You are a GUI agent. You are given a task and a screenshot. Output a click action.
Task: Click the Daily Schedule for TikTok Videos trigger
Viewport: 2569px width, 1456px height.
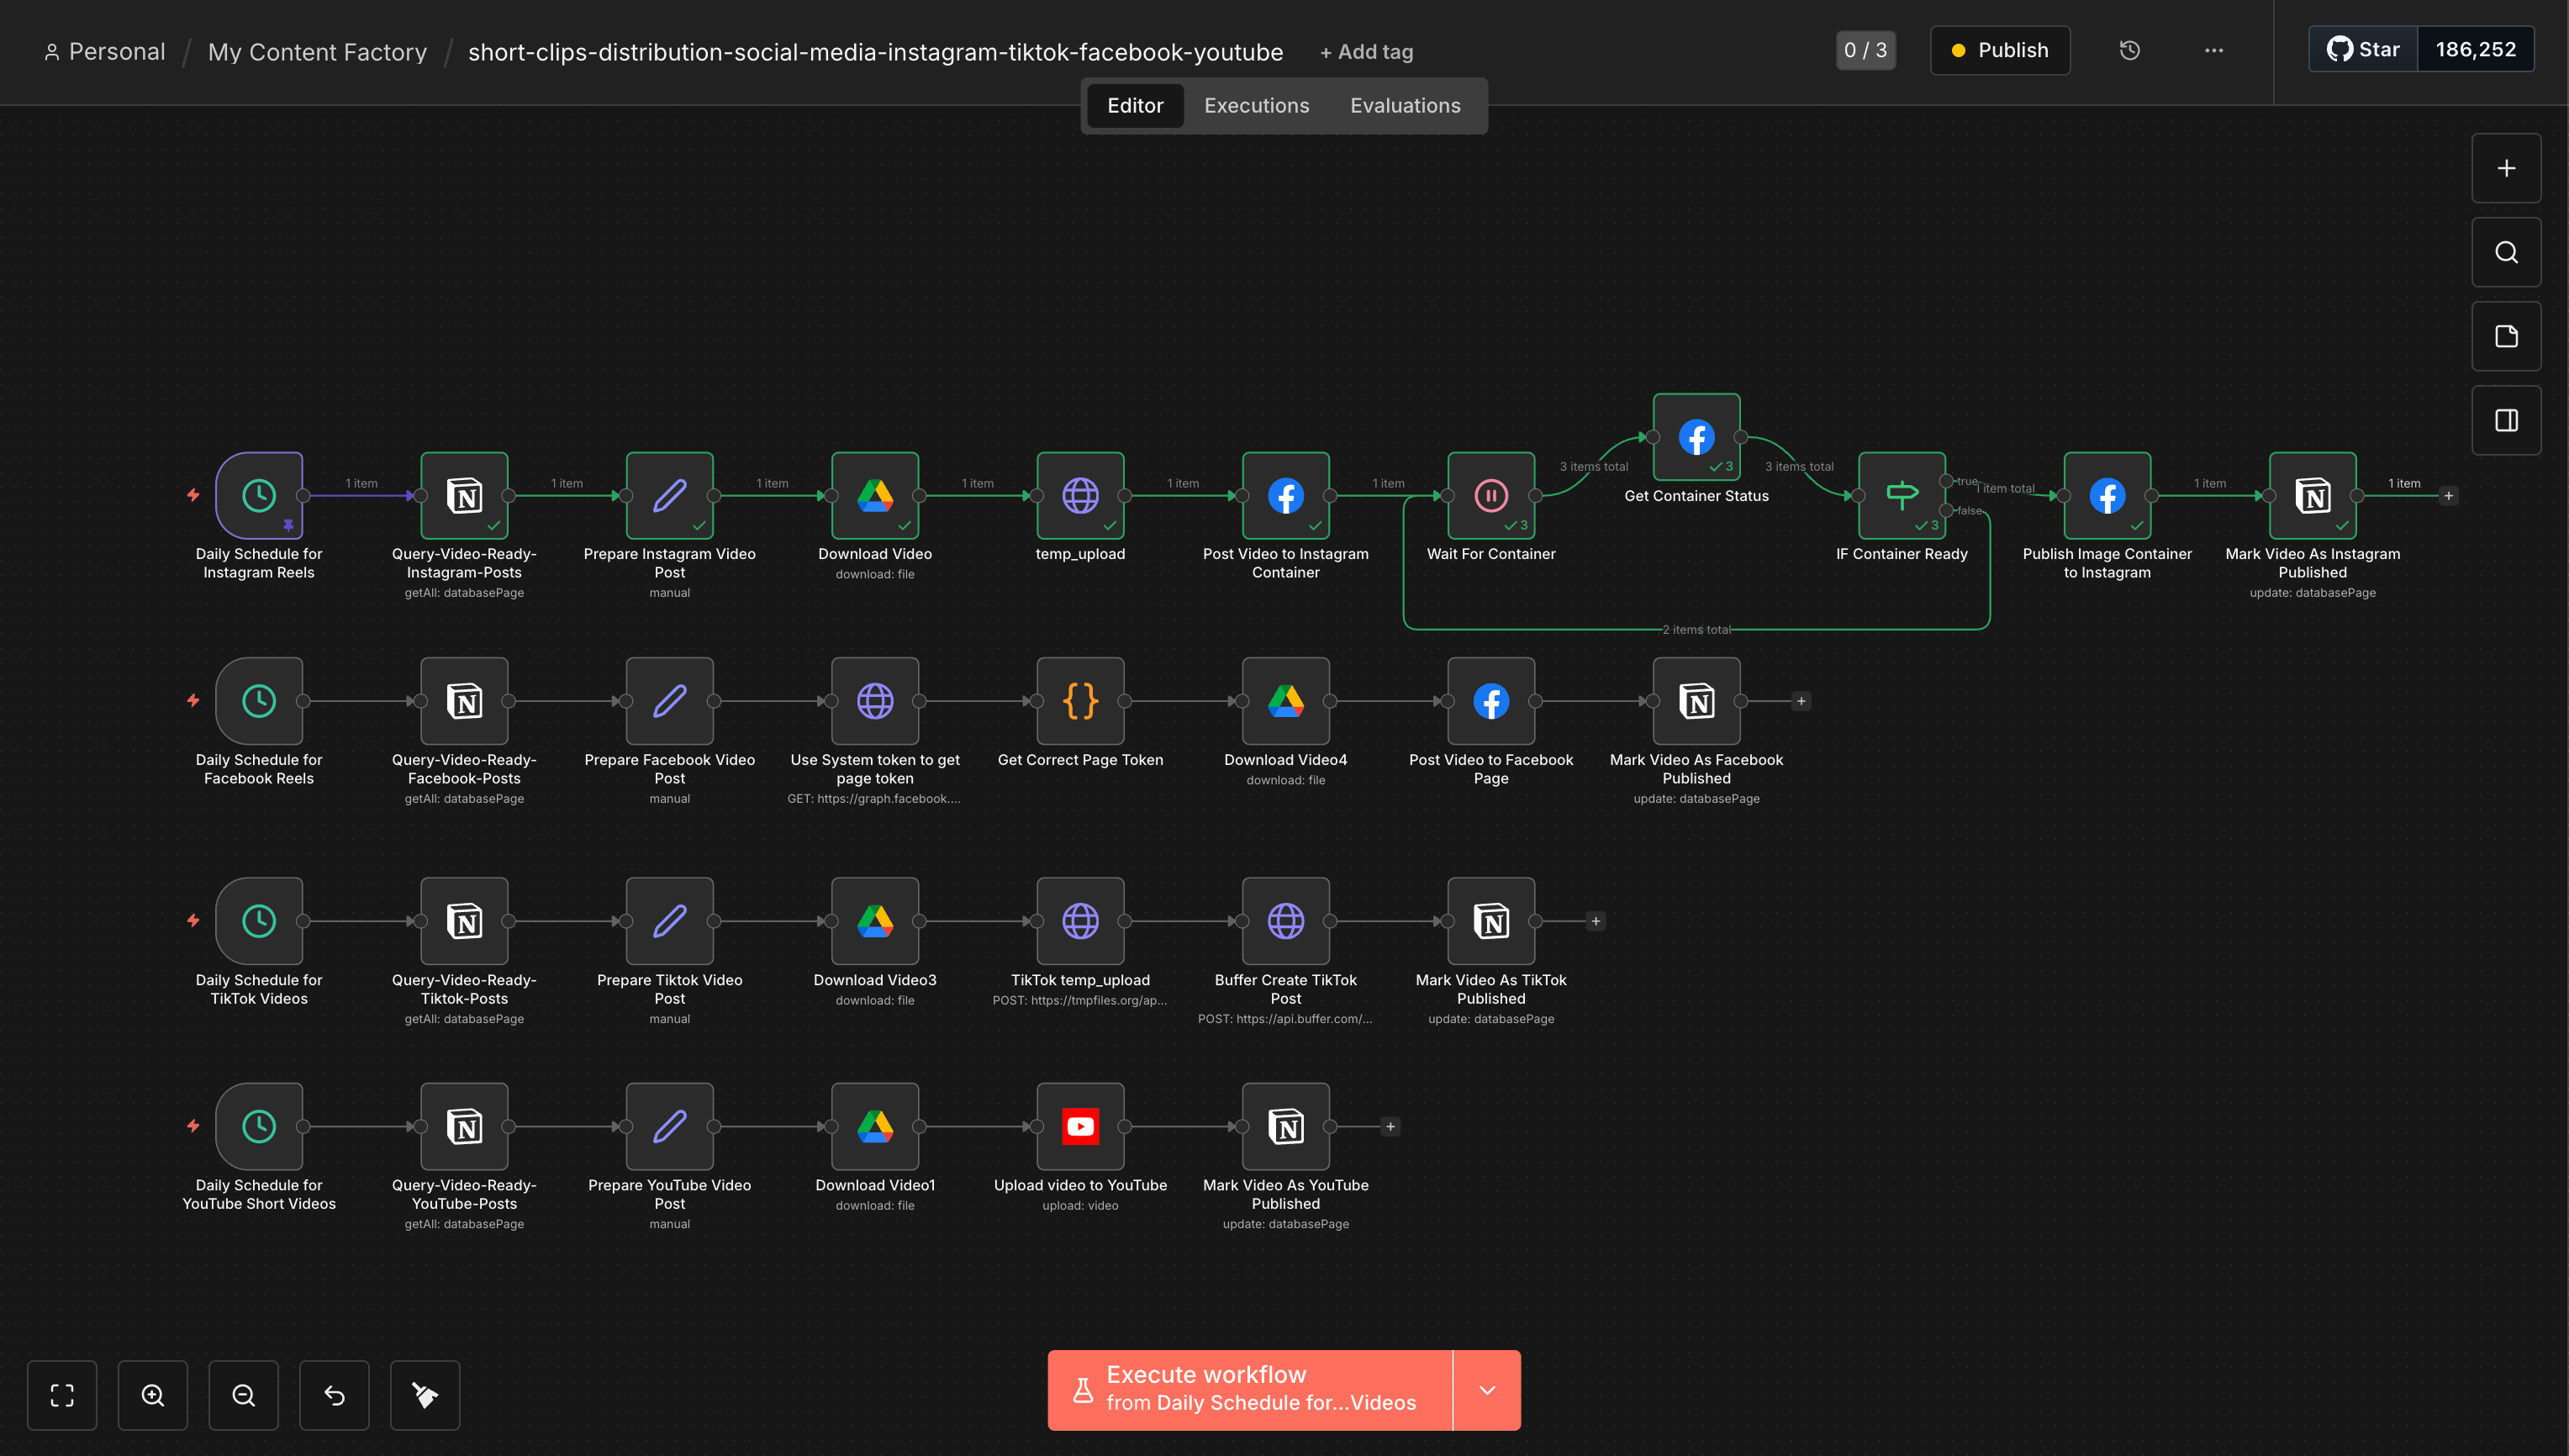click(259, 921)
